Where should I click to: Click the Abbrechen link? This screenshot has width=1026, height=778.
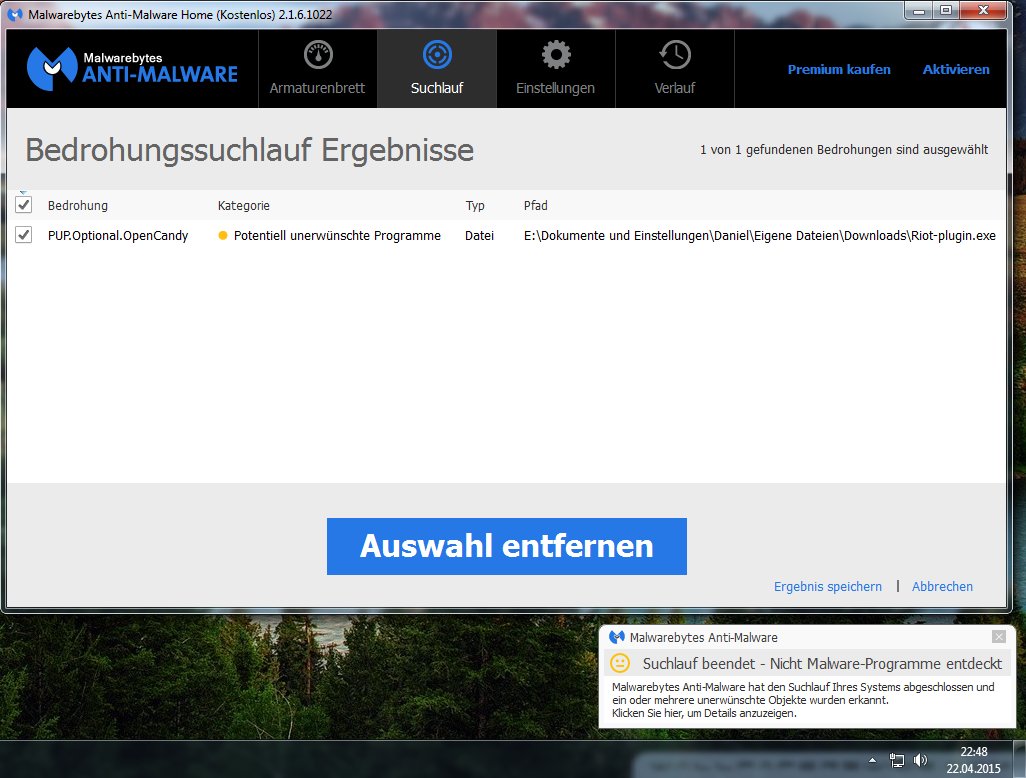(942, 586)
